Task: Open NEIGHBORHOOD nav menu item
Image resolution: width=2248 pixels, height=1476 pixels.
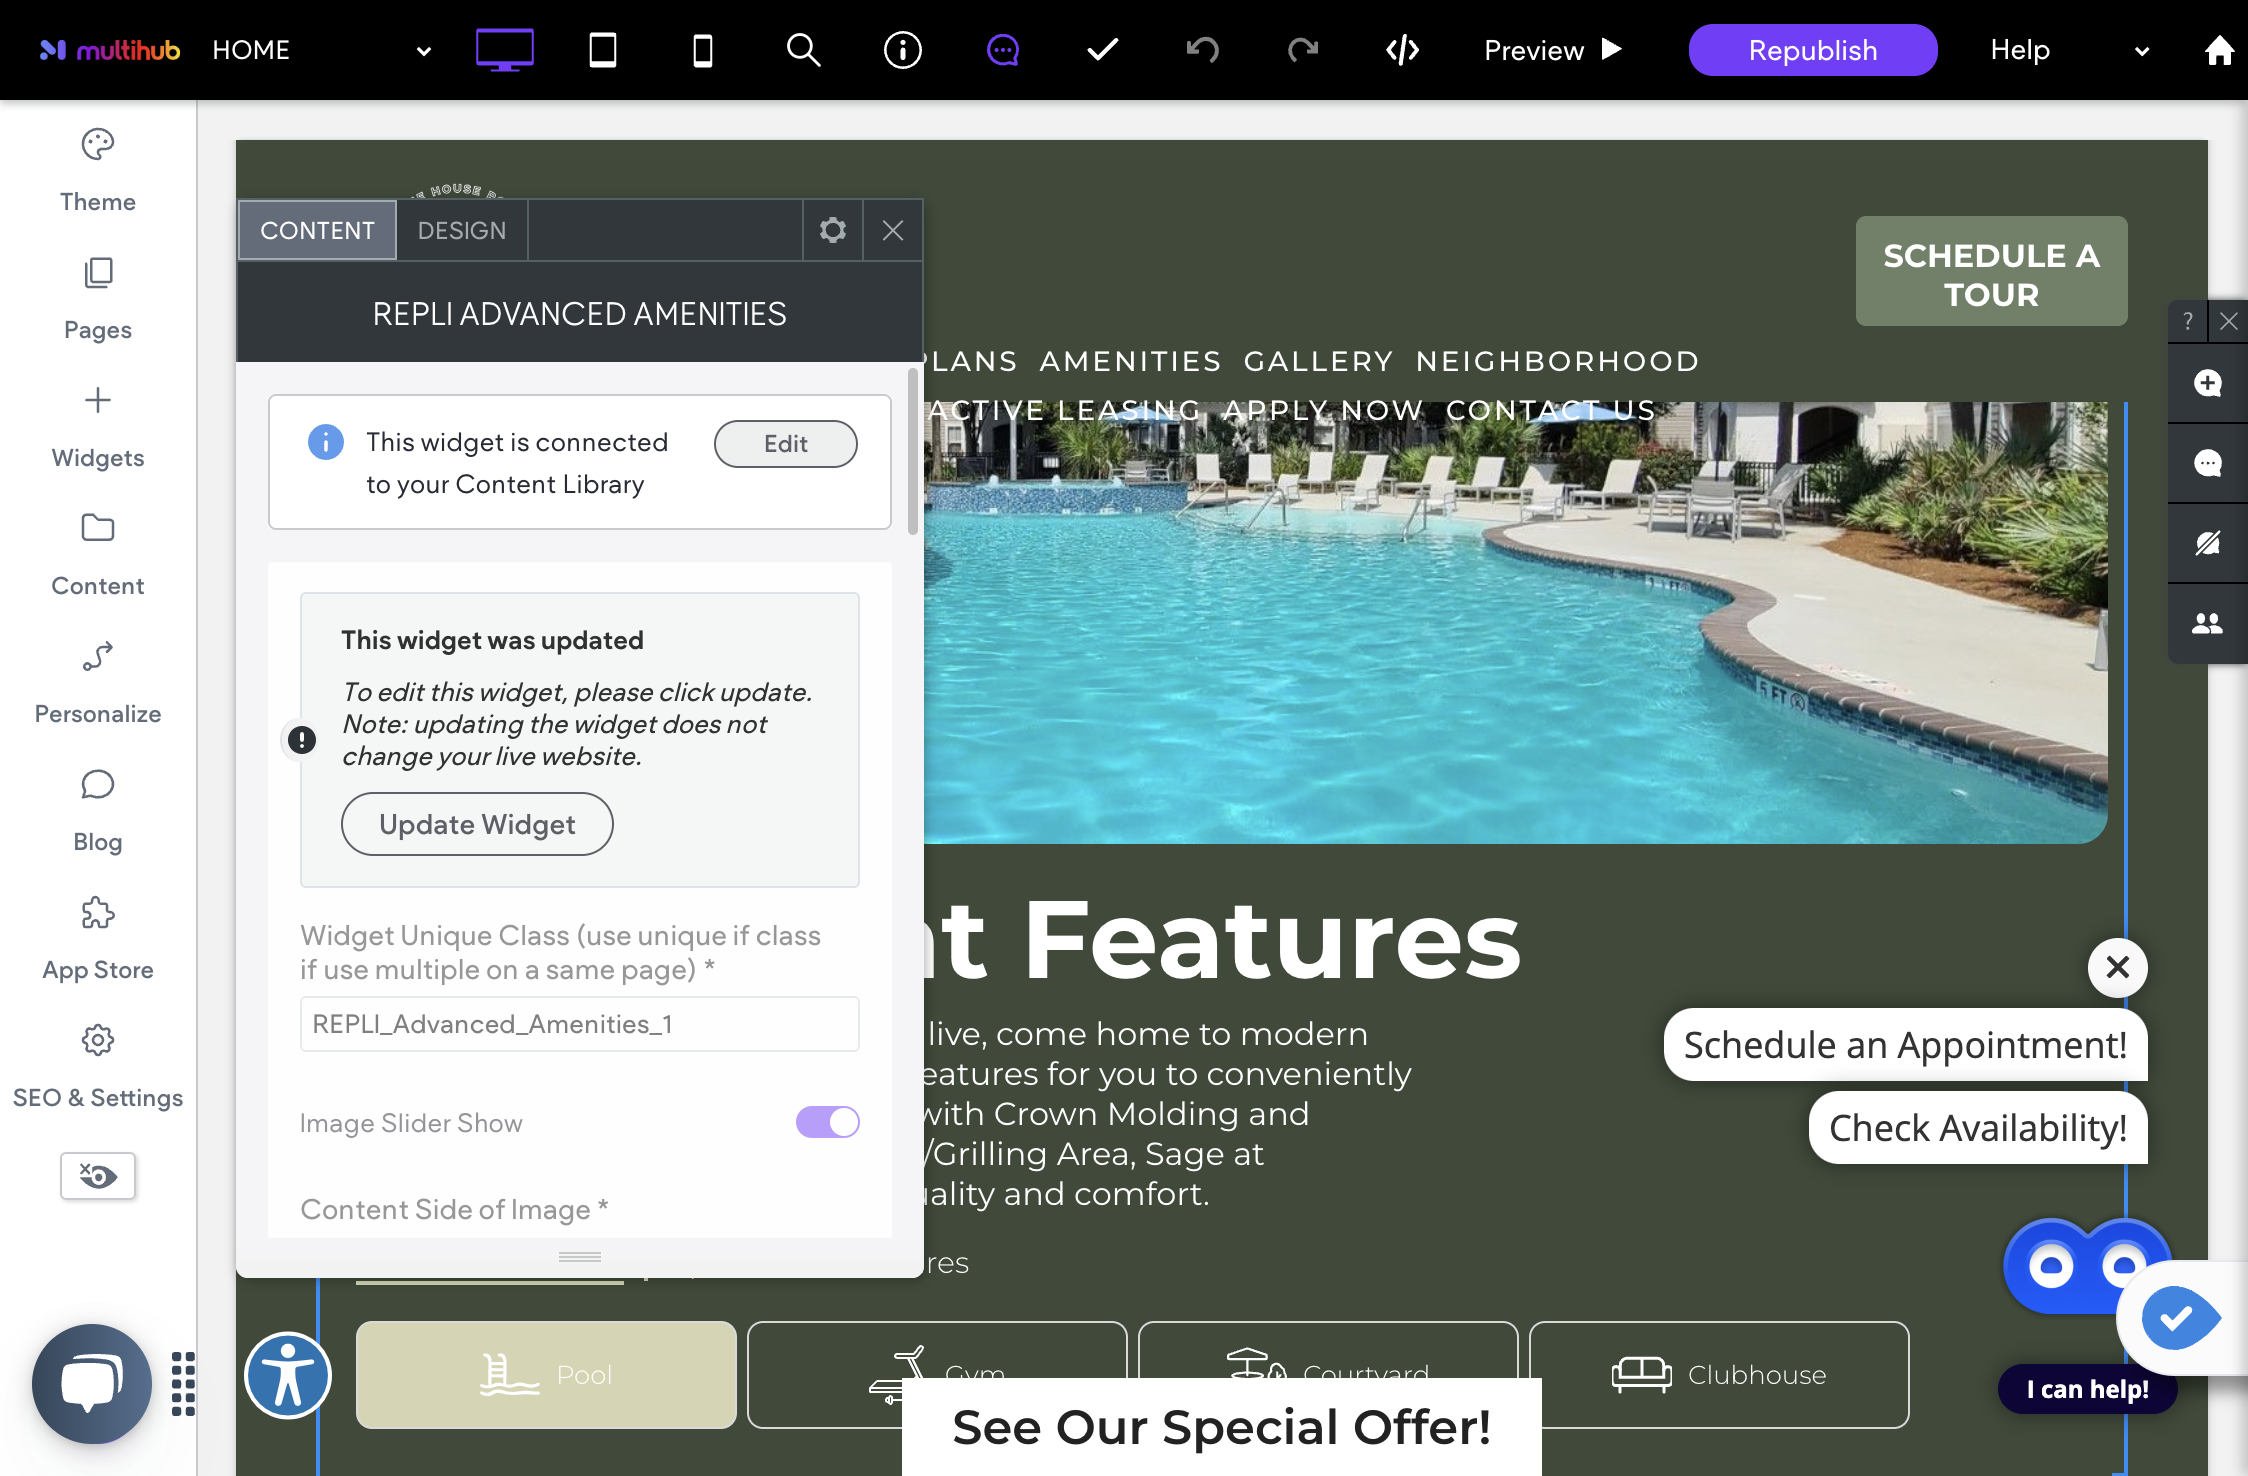Action: coord(1557,361)
